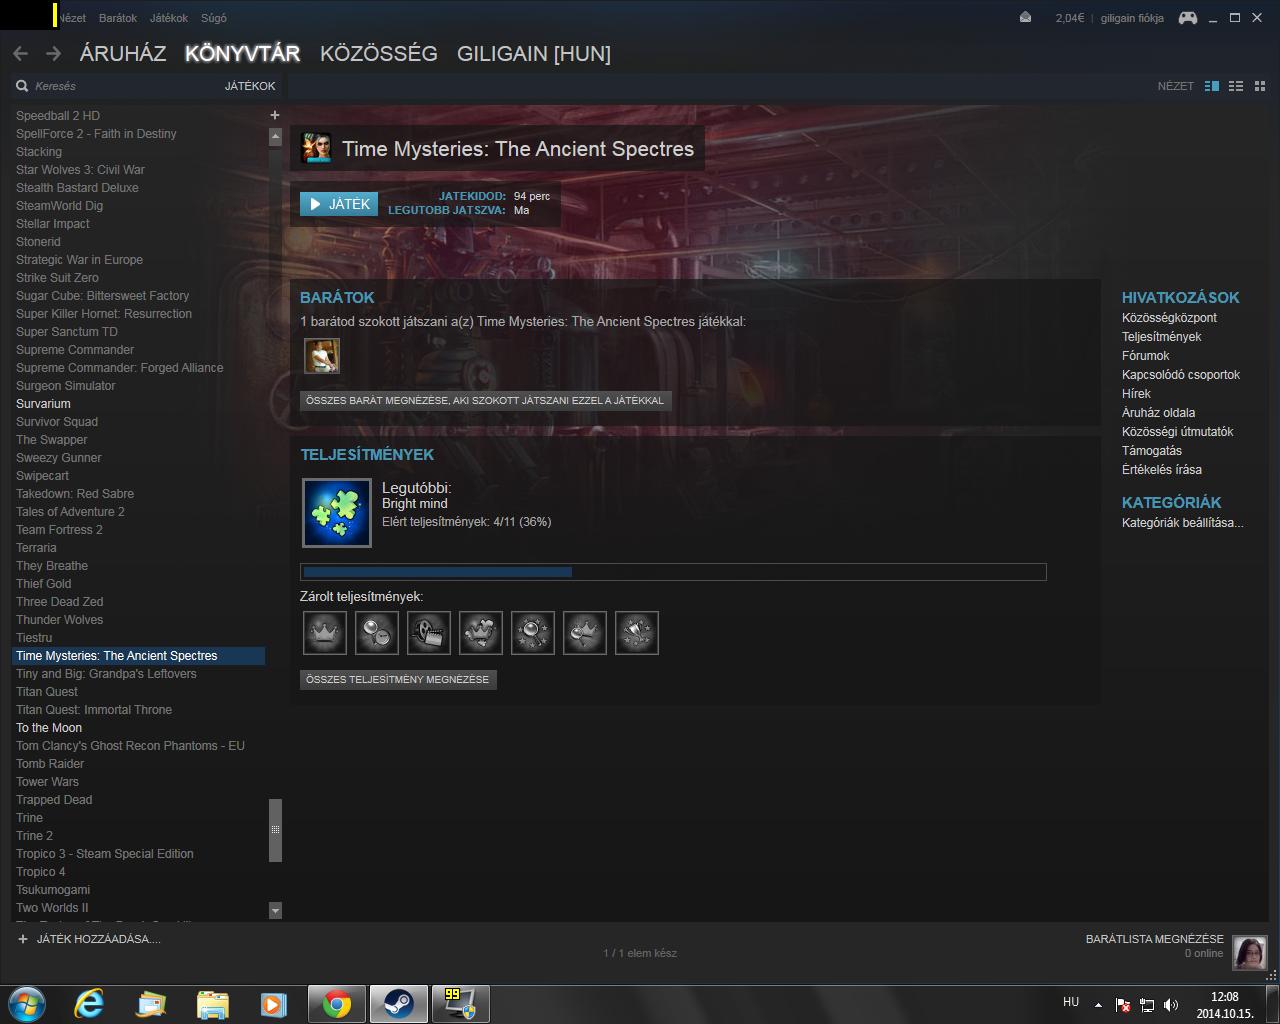Open giligain fiókja account dropdown

1132,18
